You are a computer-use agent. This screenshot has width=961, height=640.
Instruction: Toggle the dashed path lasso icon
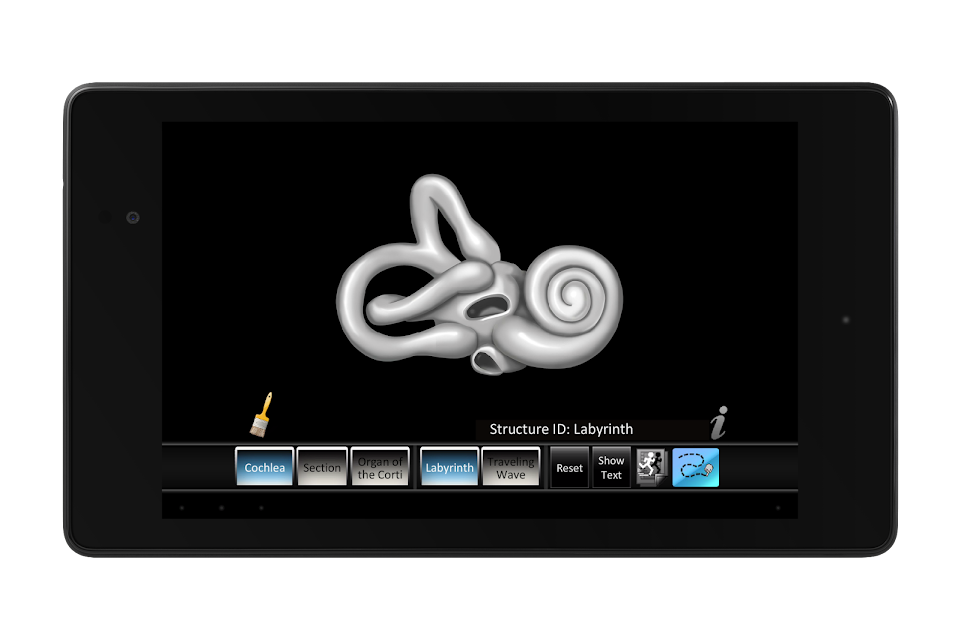click(696, 467)
